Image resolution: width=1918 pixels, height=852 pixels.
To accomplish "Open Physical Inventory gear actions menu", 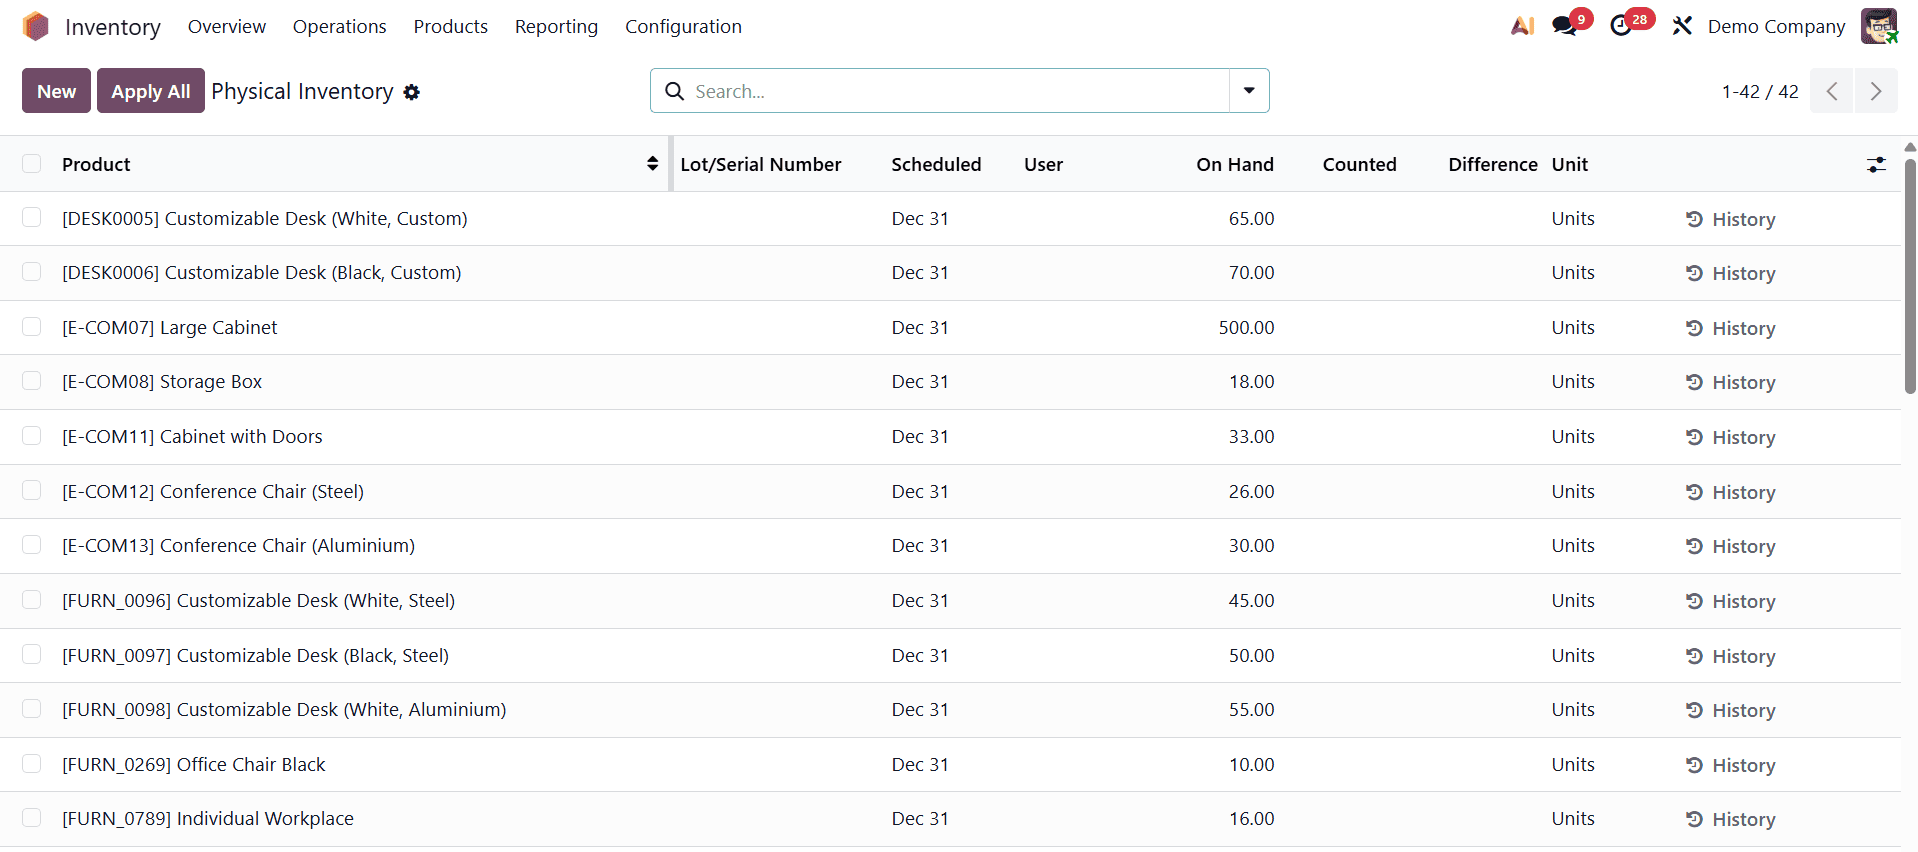I will pos(412,92).
